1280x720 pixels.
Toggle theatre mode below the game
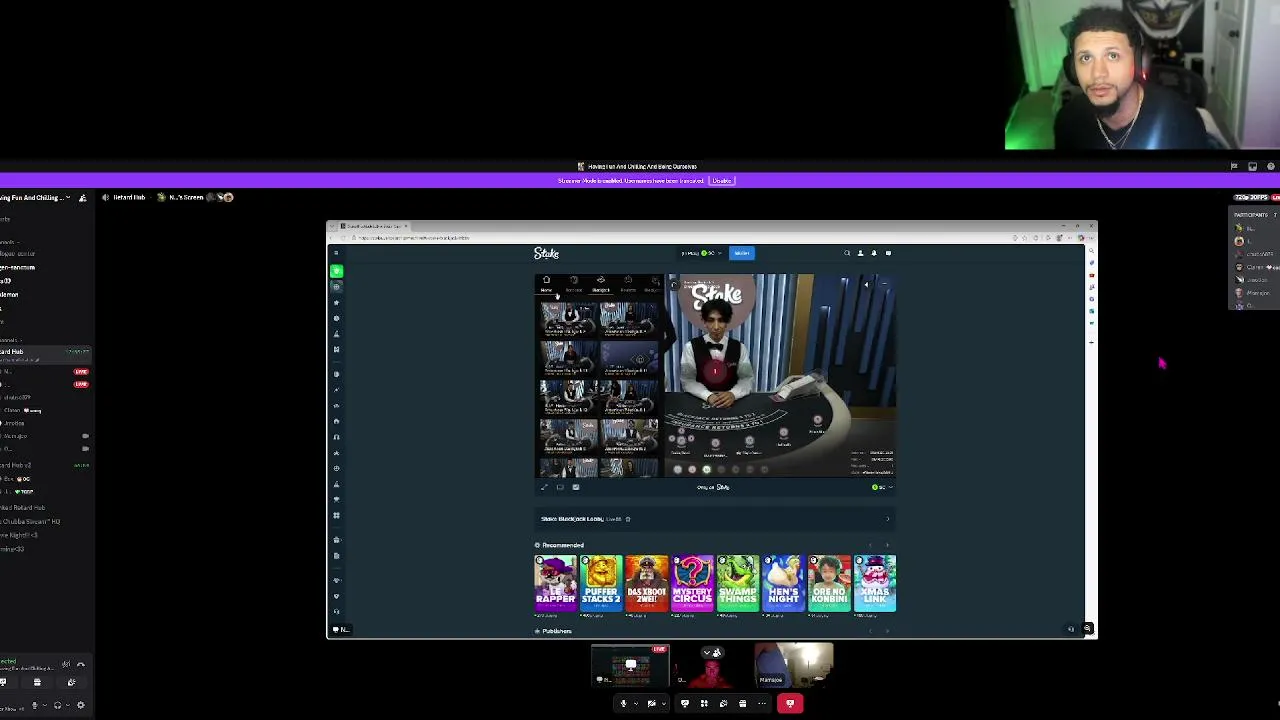pos(560,487)
